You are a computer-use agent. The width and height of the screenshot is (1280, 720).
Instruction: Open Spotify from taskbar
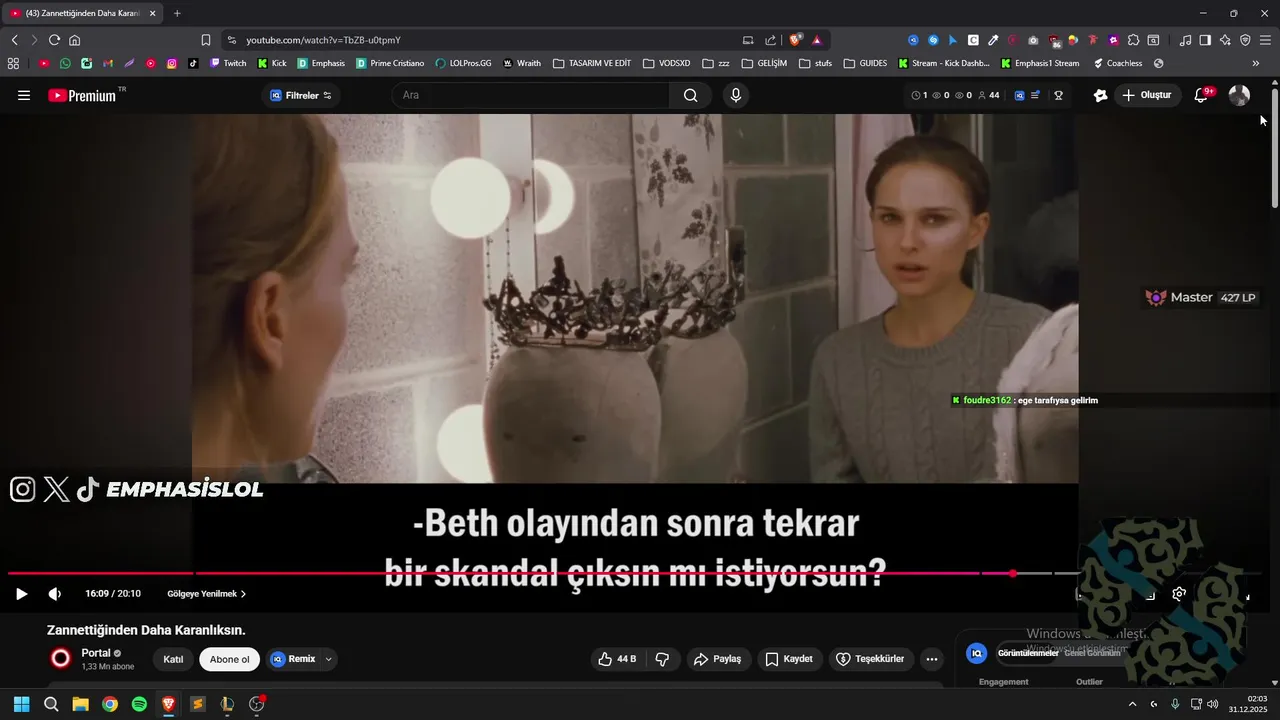click(x=139, y=704)
